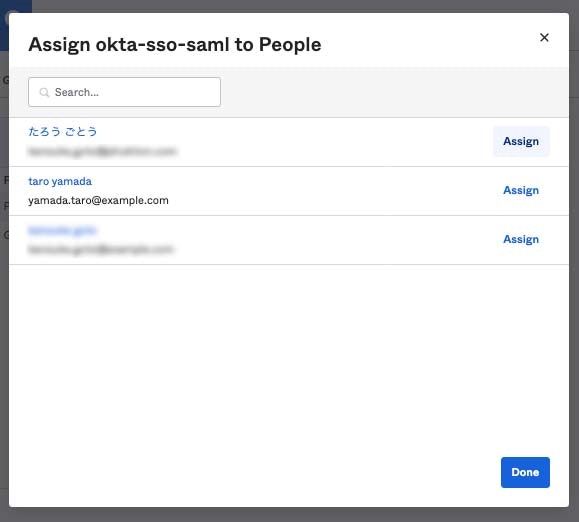Open the taro yamada user link

click(x=60, y=181)
